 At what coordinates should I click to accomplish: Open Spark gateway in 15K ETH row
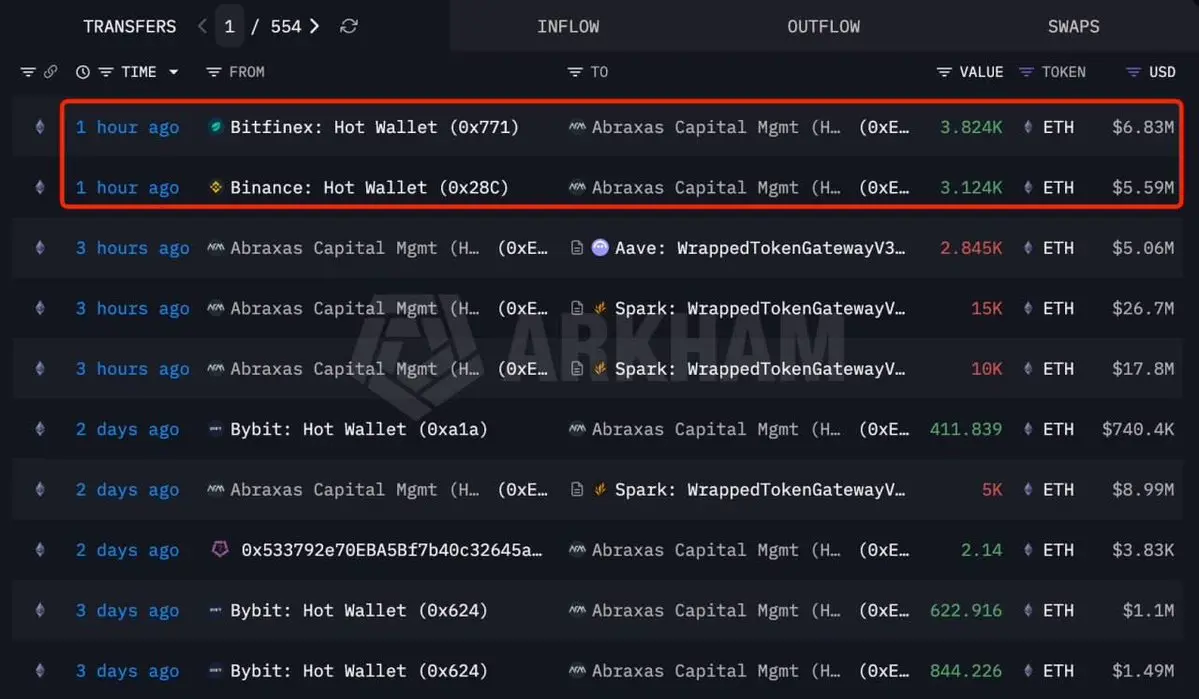click(760, 308)
